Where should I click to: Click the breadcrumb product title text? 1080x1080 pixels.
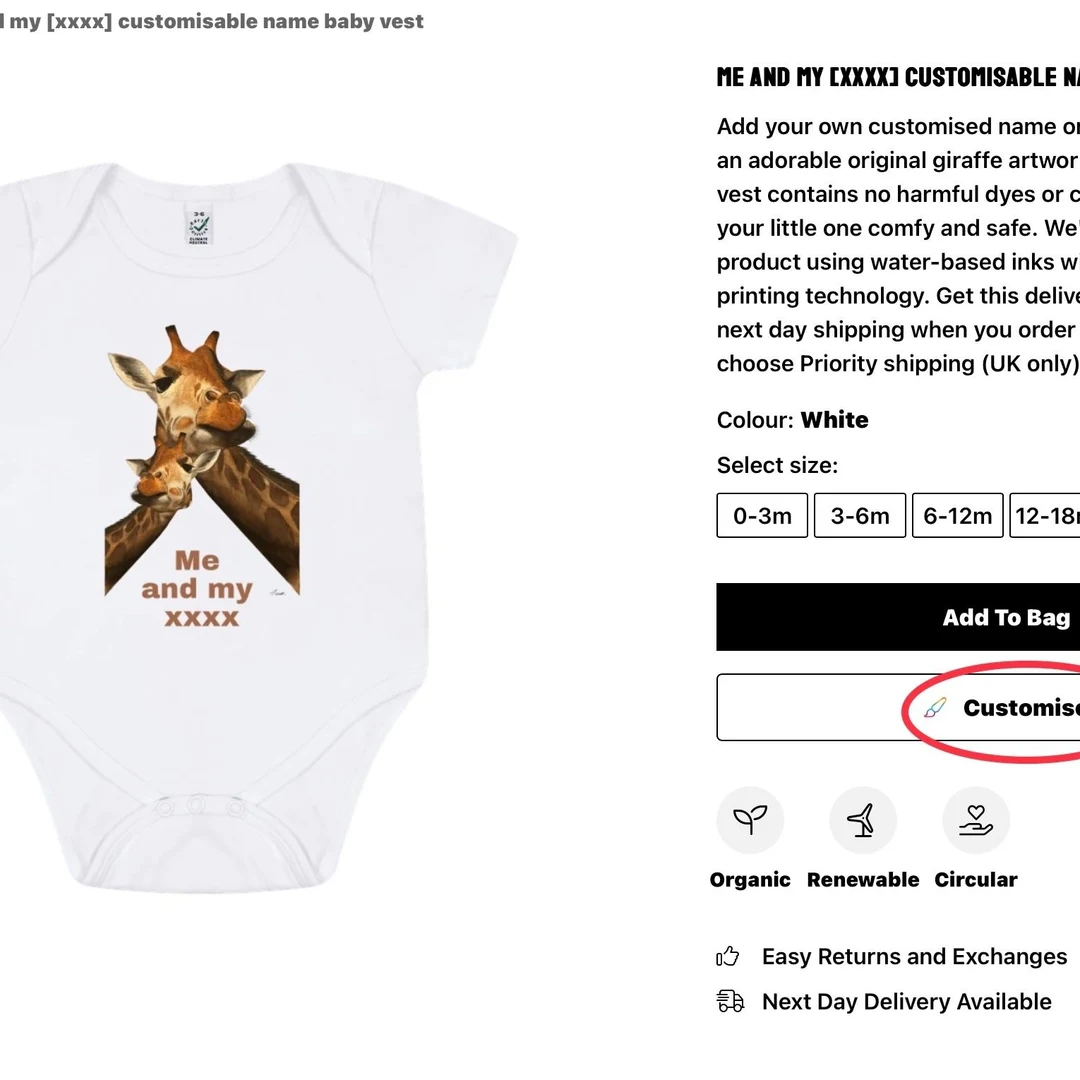coord(211,21)
